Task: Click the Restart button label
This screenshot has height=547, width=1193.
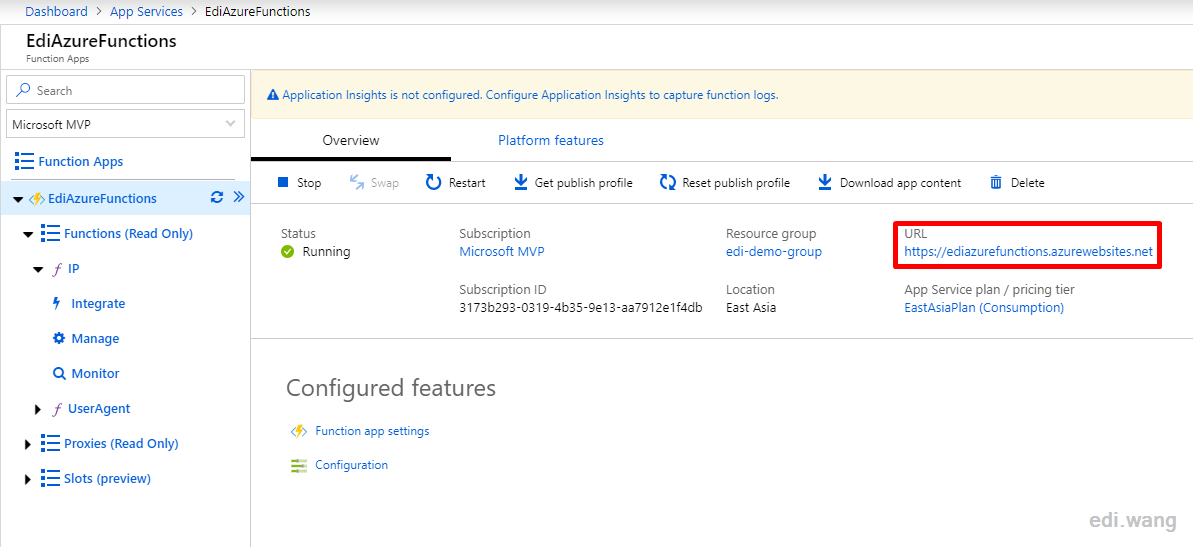Action: (467, 183)
